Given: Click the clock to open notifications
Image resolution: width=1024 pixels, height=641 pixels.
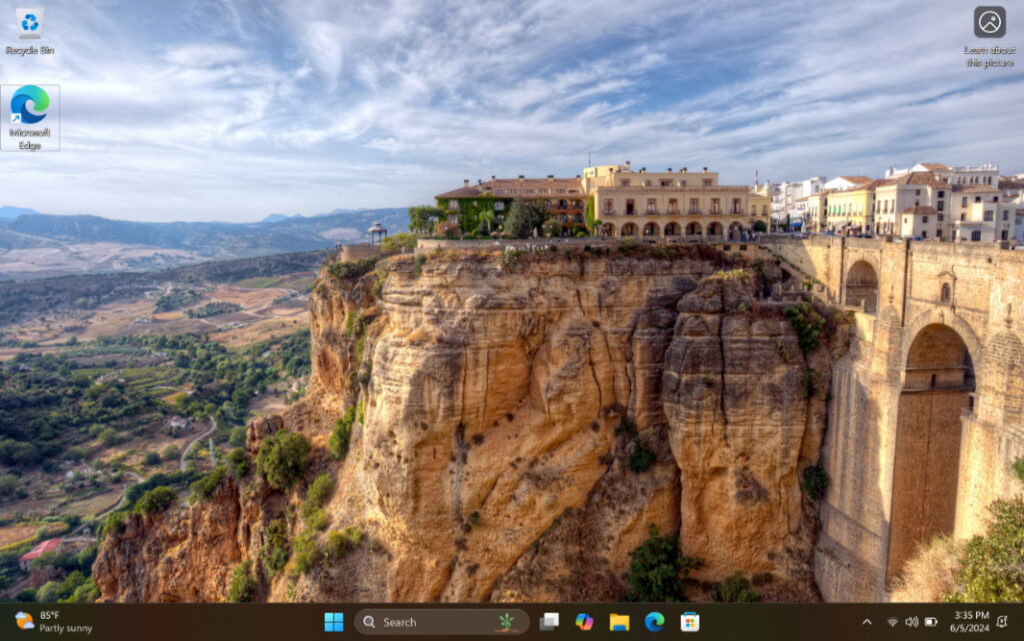Looking at the screenshot, I should coord(974,615).
